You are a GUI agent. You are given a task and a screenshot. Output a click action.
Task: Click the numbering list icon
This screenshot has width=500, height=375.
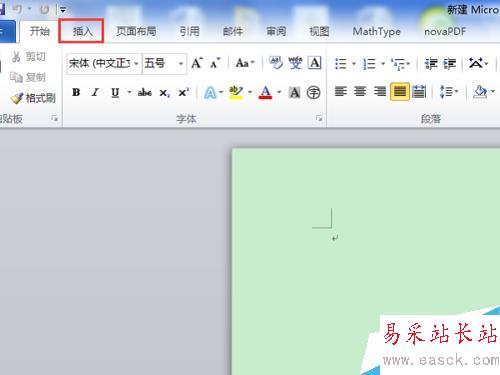[369, 63]
